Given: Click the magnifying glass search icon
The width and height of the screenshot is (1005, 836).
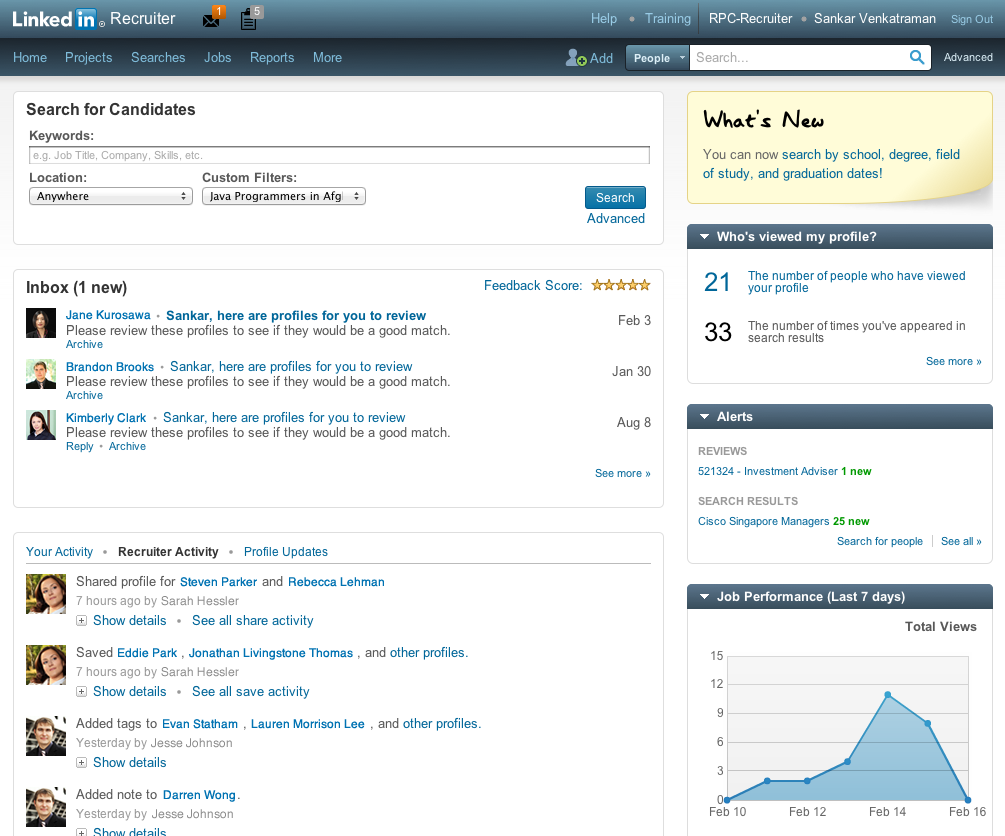Looking at the screenshot, I should pyautogui.click(x=917, y=57).
